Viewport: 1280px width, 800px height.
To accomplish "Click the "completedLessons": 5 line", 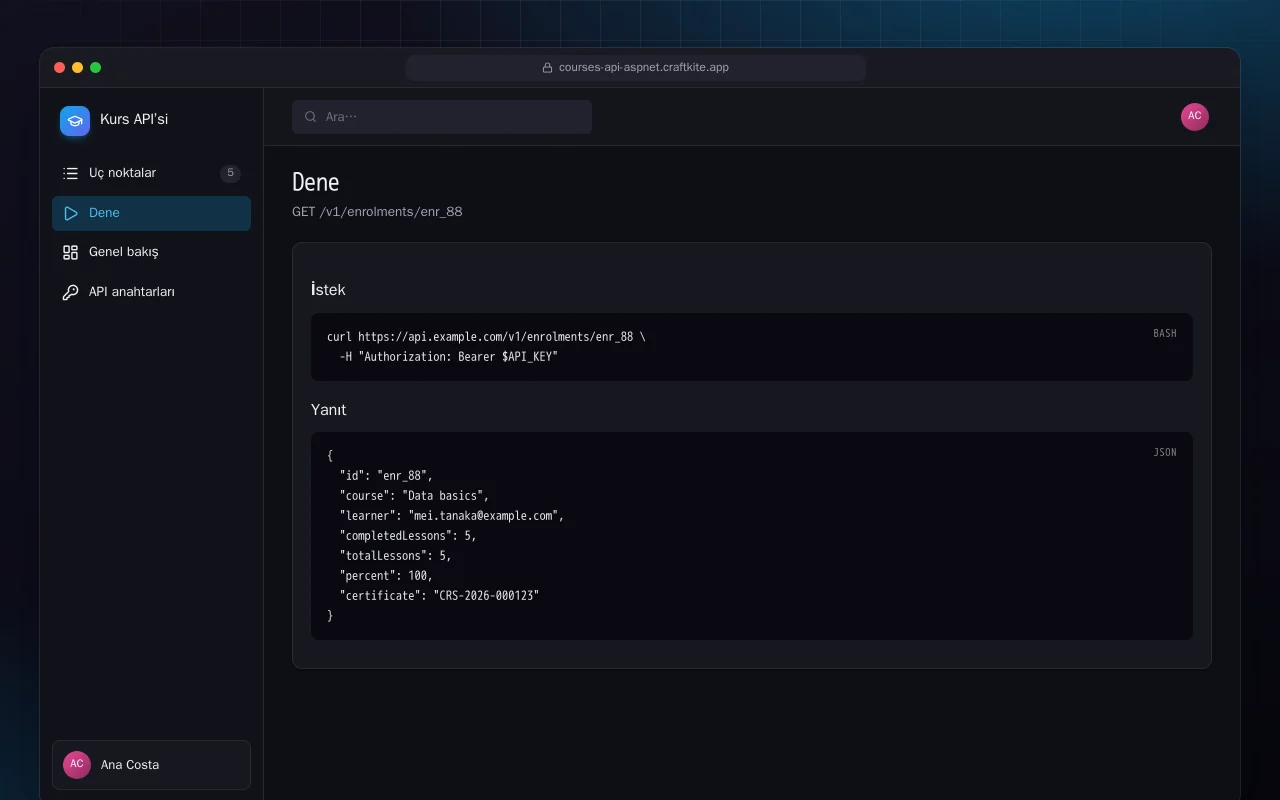I will (x=408, y=536).
